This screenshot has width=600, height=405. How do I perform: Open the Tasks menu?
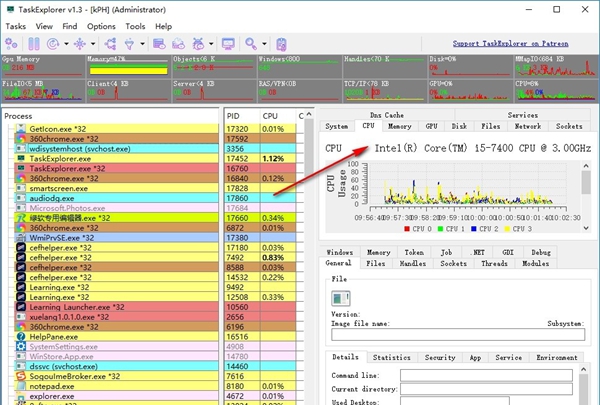(x=16, y=26)
